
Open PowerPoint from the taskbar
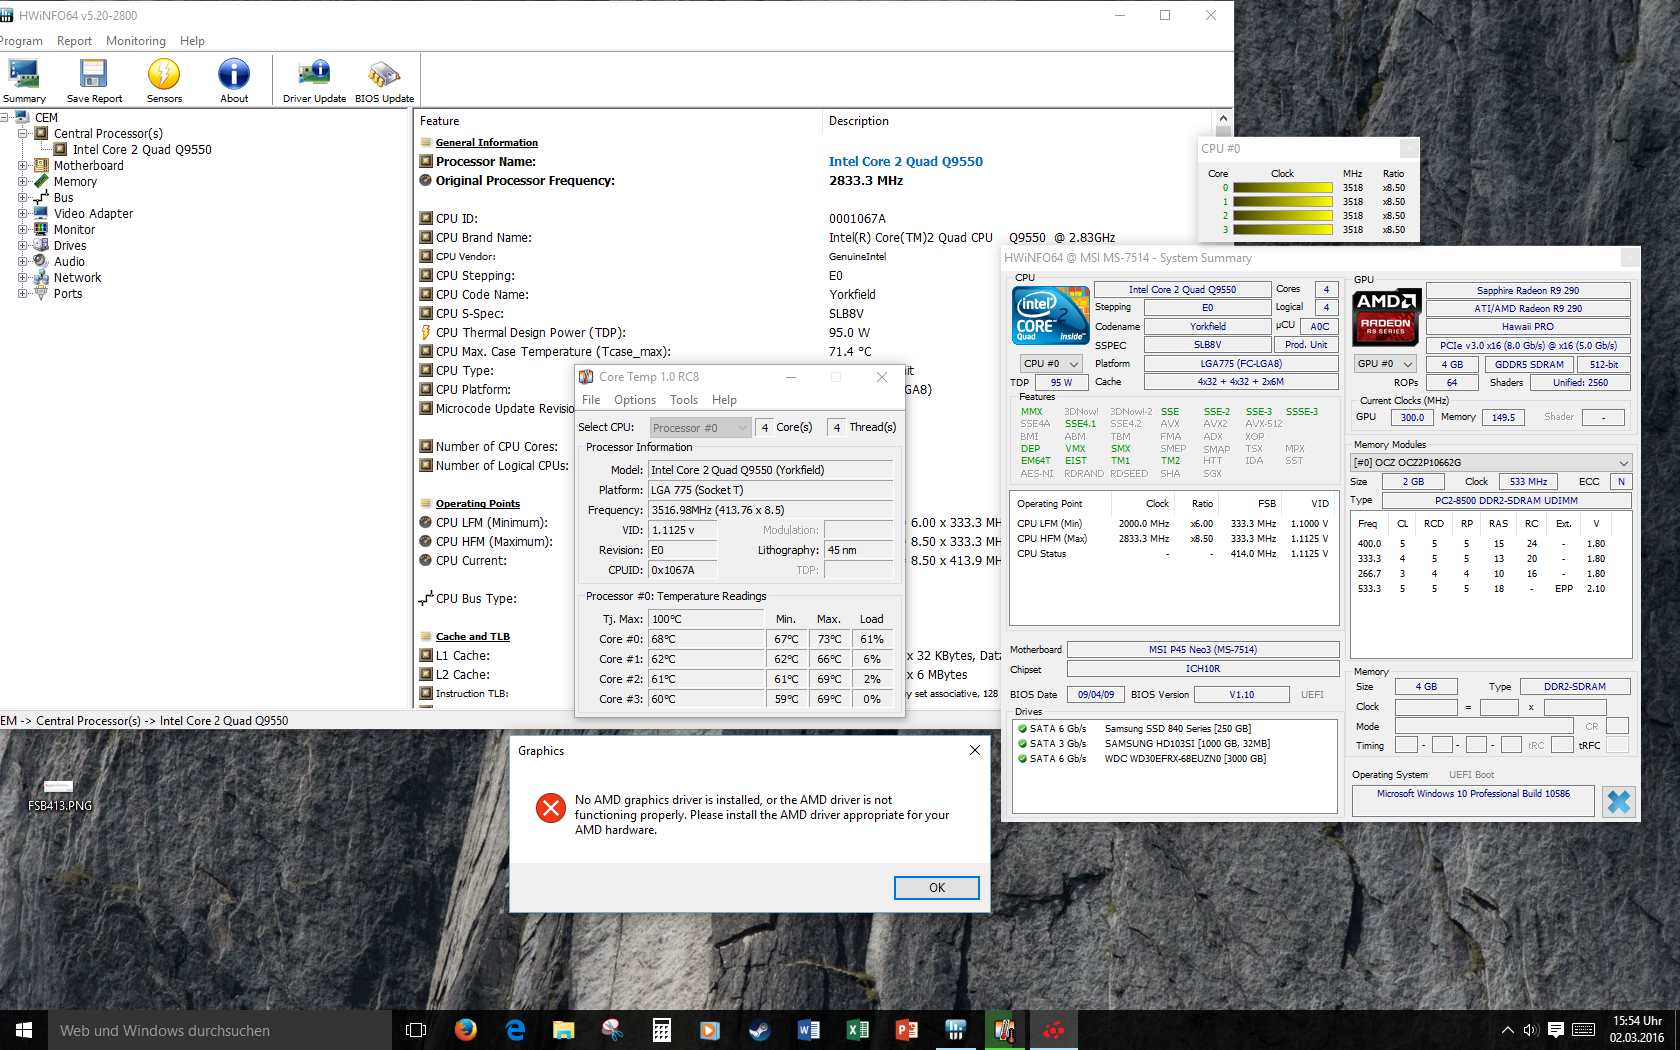[x=907, y=1030]
